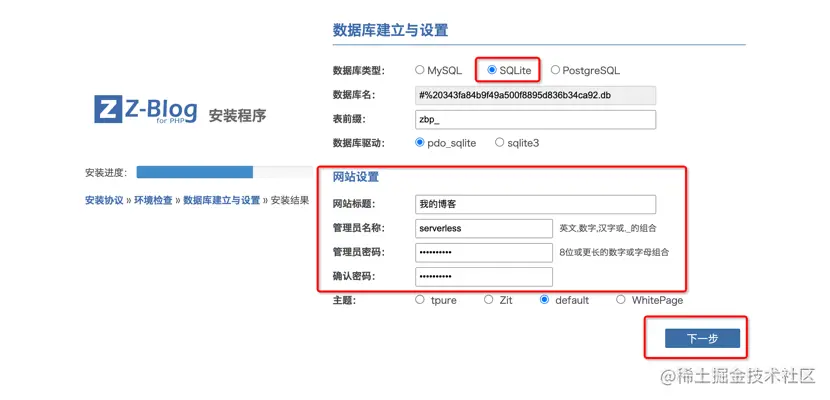The width and height of the screenshot is (830, 400).
Task: Select the PostgreSQL database type
Action: click(555, 70)
